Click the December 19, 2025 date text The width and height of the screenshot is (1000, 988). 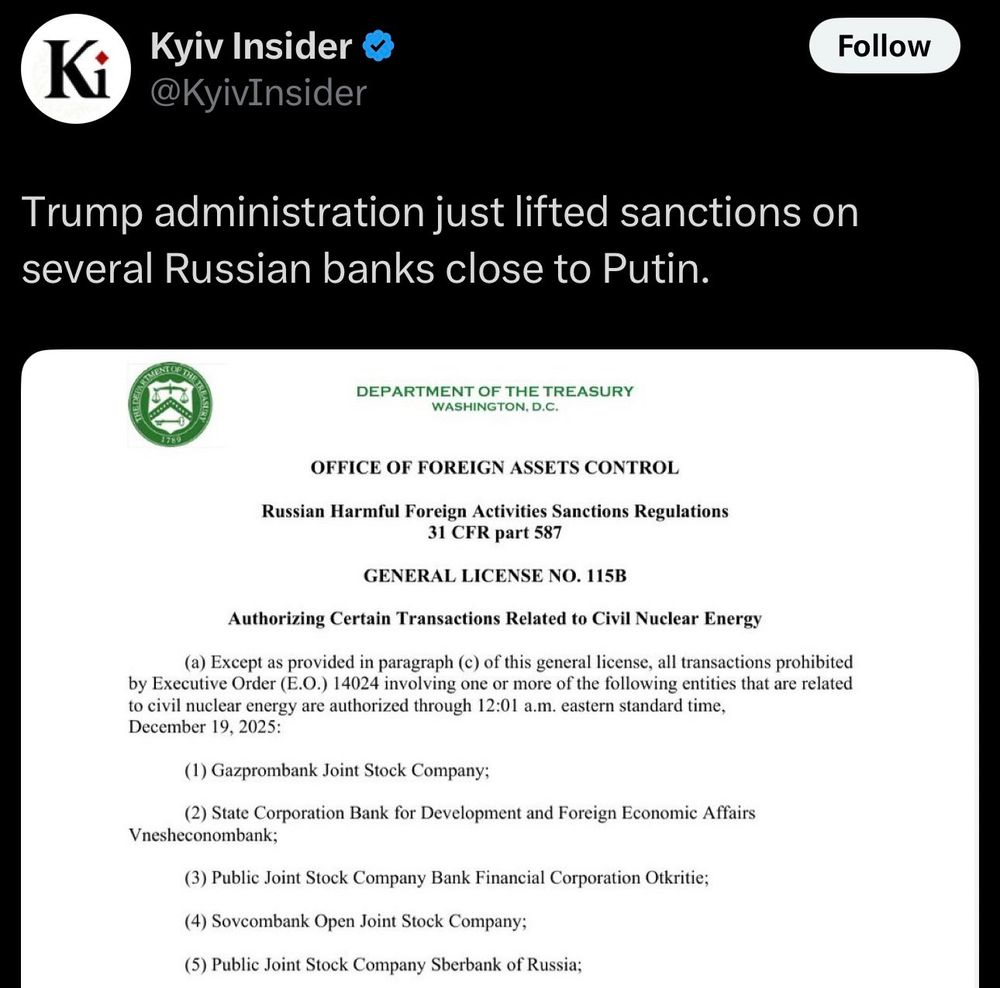point(204,727)
